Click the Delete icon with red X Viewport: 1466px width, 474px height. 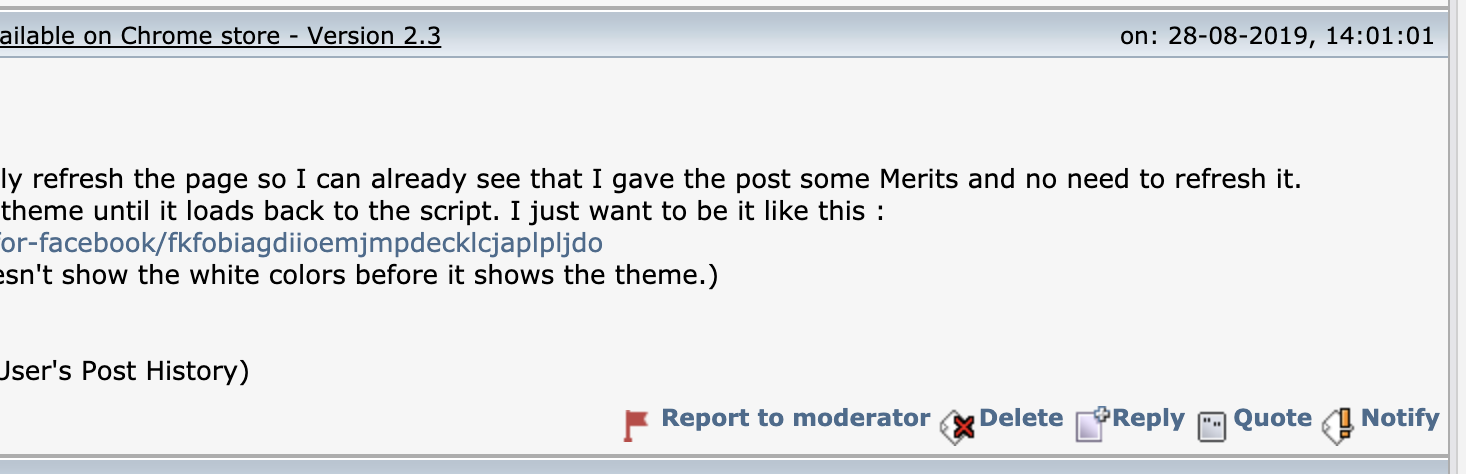tap(958, 426)
